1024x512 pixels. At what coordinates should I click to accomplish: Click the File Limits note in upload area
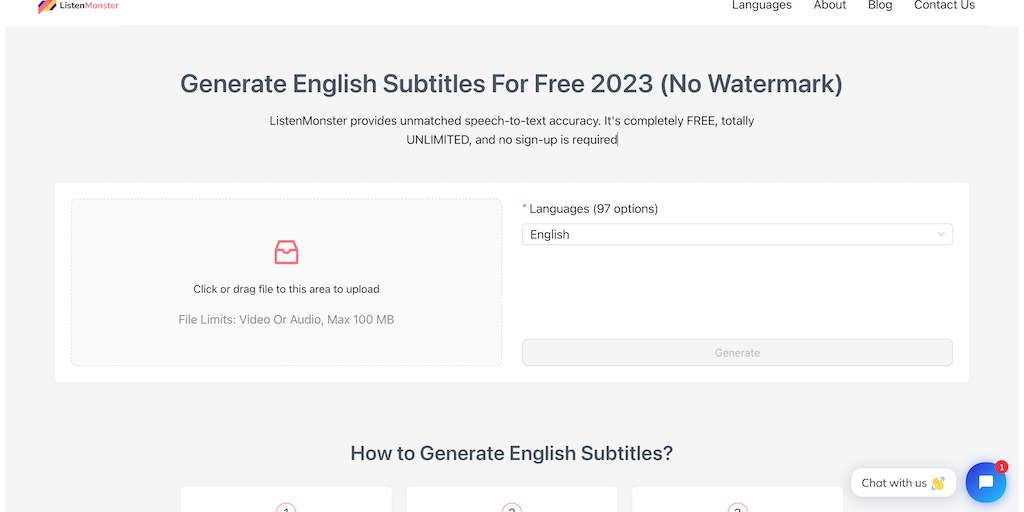click(286, 320)
